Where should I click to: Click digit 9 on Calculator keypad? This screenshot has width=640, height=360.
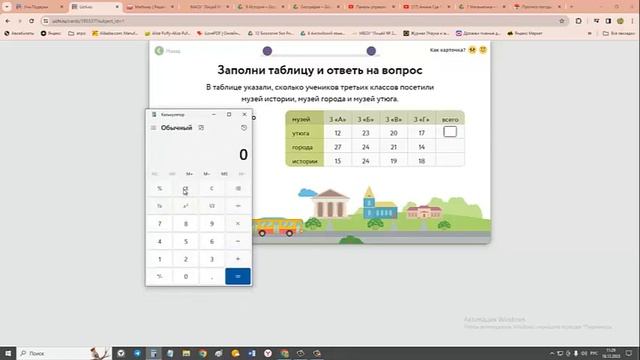(x=212, y=223)
